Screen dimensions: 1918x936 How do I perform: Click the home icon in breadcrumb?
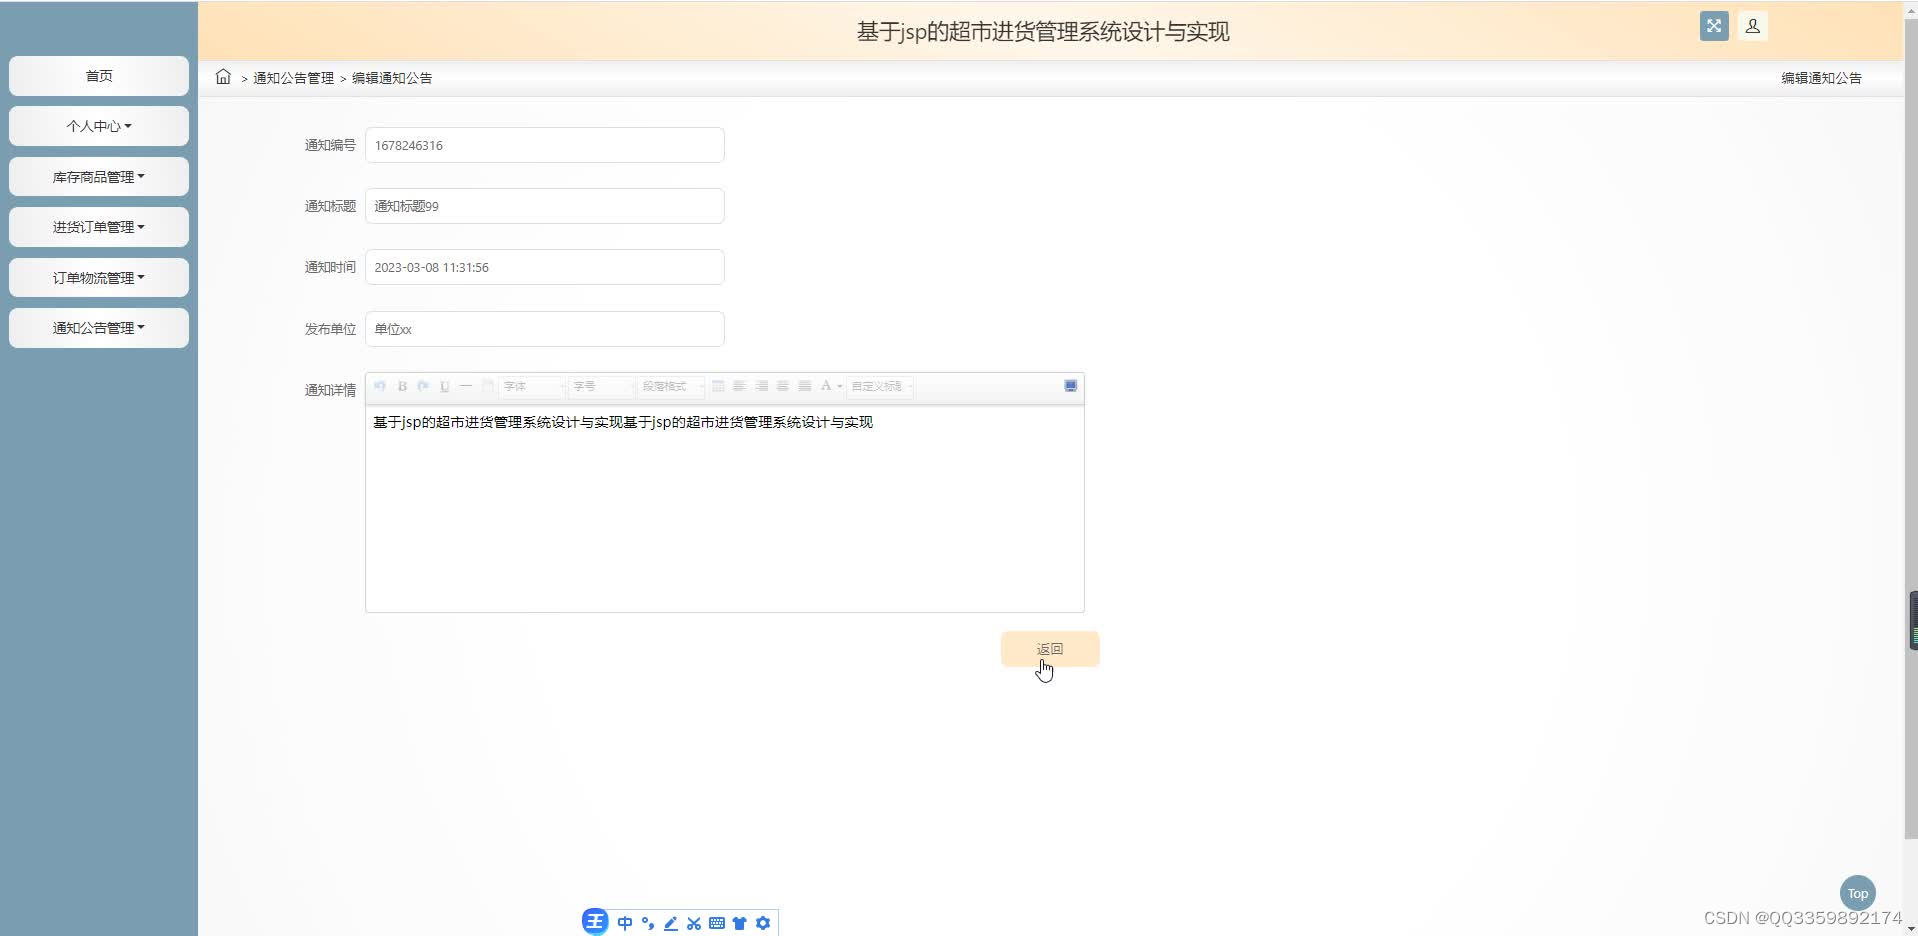tap(223, 77)
